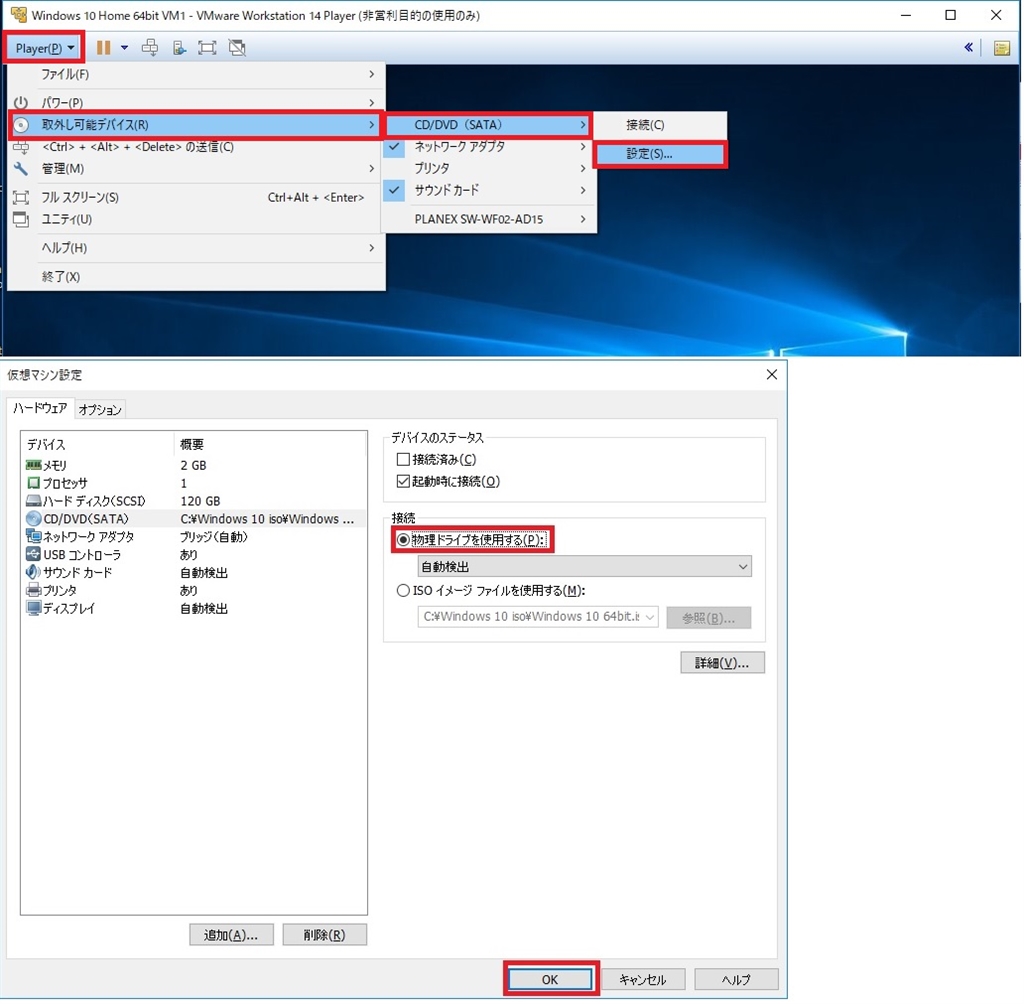
Task: Click the 削除(R) button
Action: click(325, 935)
